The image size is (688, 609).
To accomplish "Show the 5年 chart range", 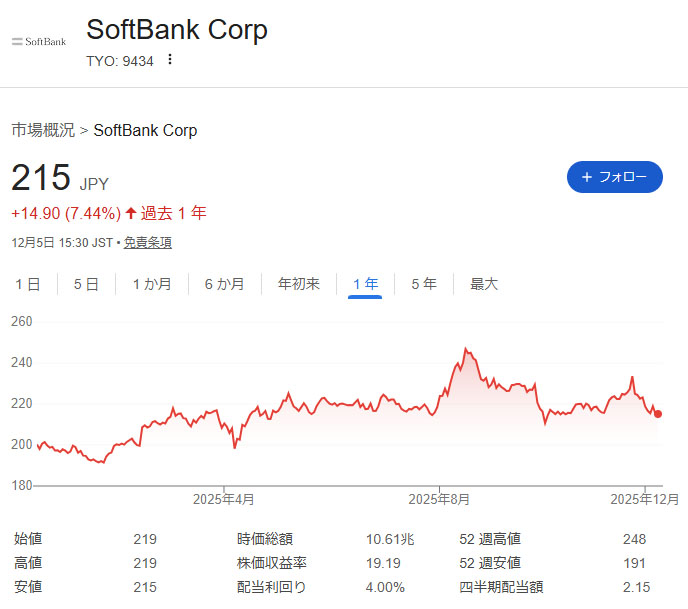I will coord(423,284).
